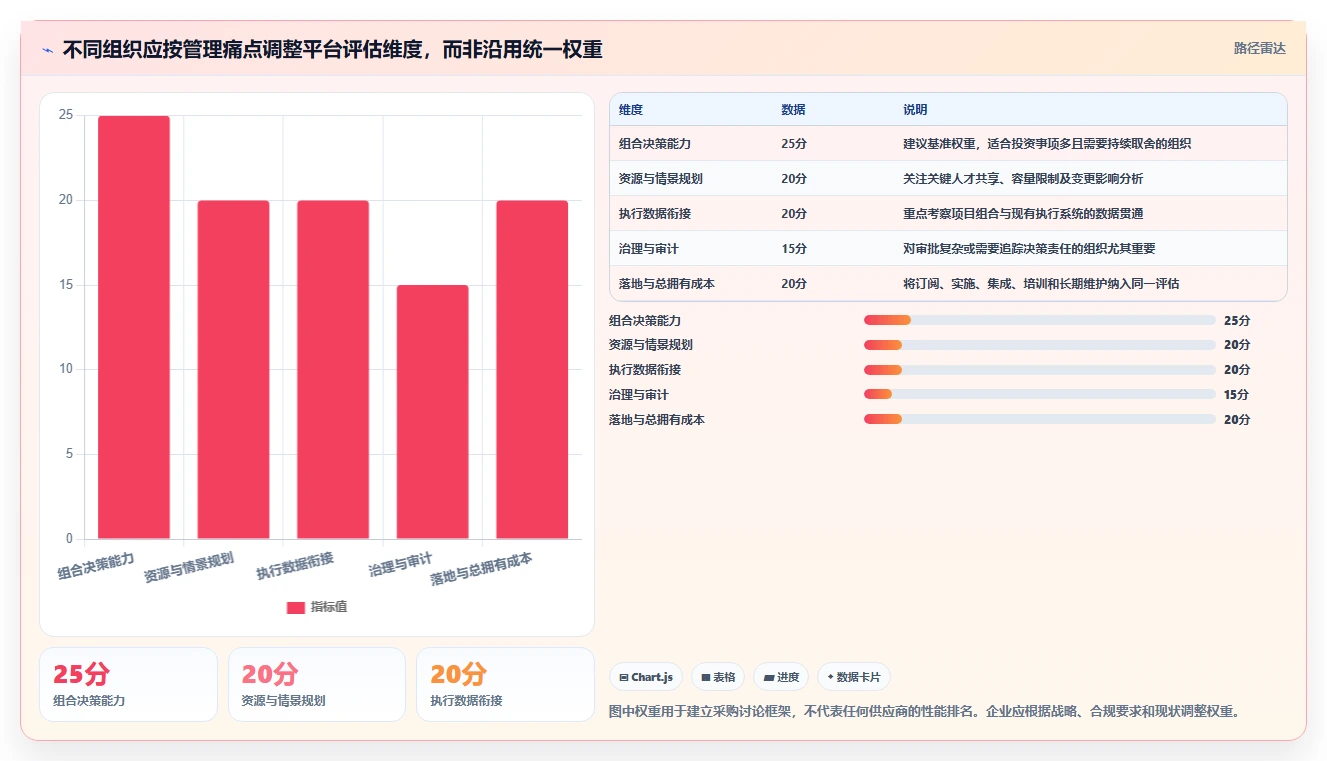Click the 15分 value in table
Image resolution: width=1327 pixels, height=761 pixels.
pyautogui.click(x=794, y=249)
